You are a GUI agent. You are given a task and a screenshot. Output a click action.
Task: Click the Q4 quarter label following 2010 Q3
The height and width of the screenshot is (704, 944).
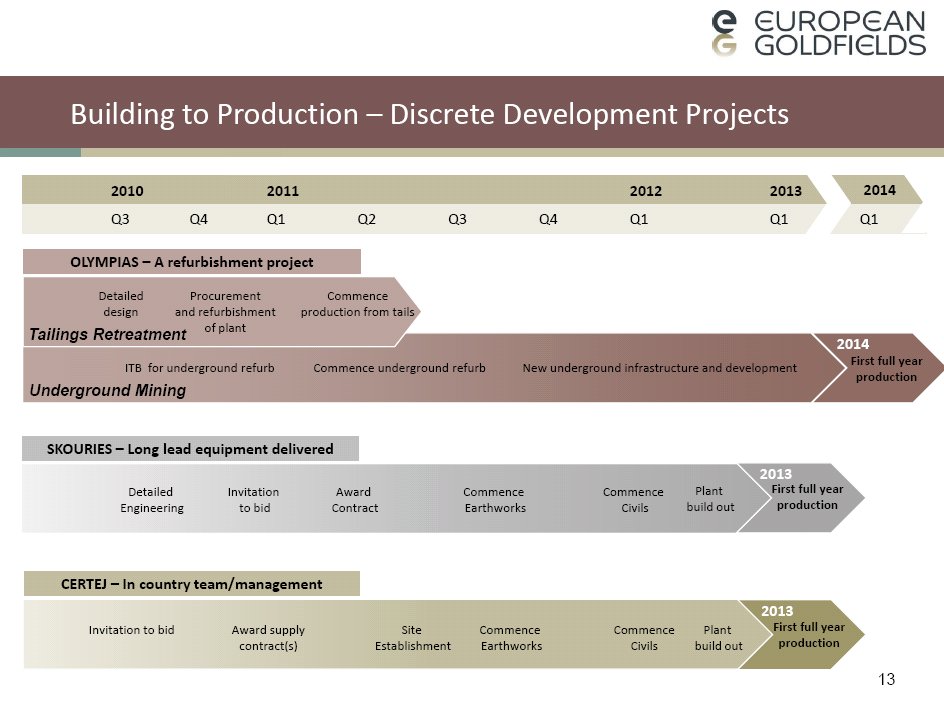click(199, 219)
